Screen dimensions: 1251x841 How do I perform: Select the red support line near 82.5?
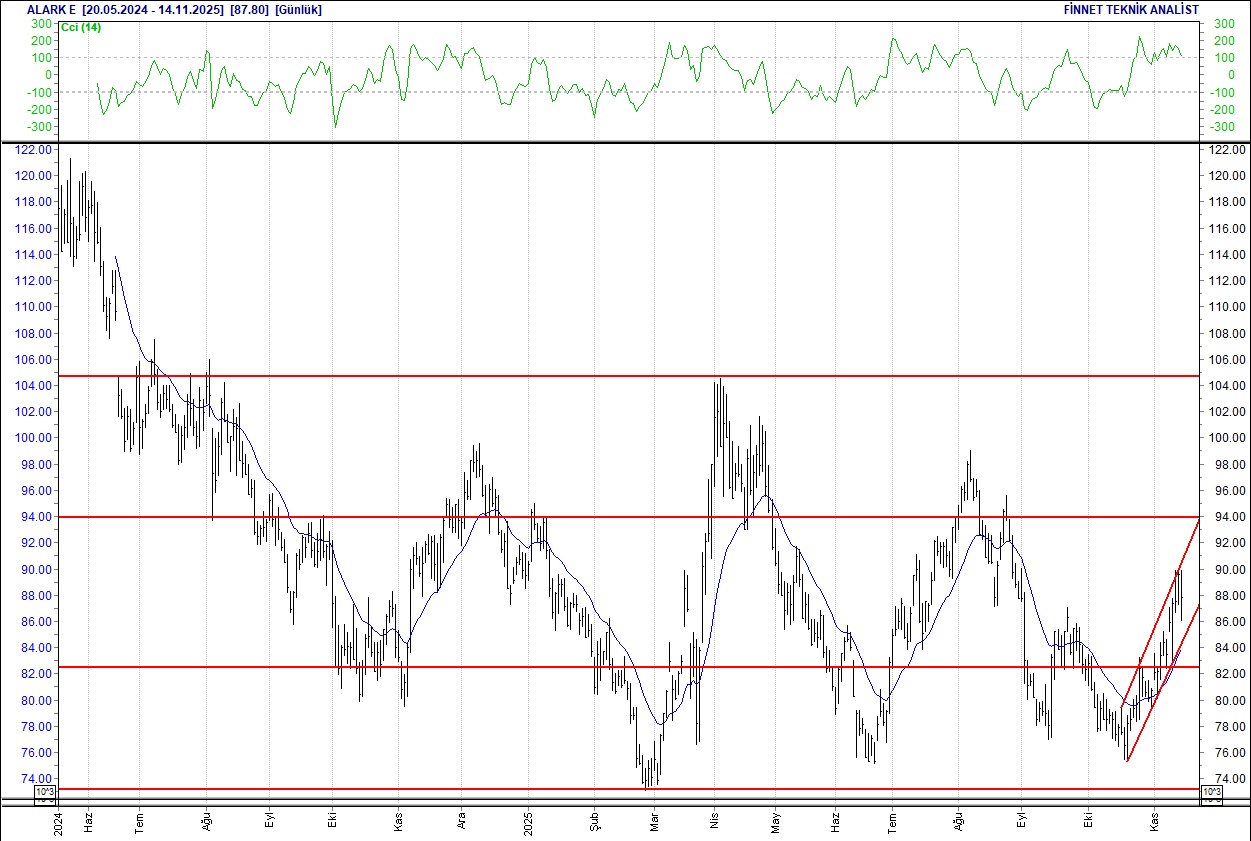[600, 667]
